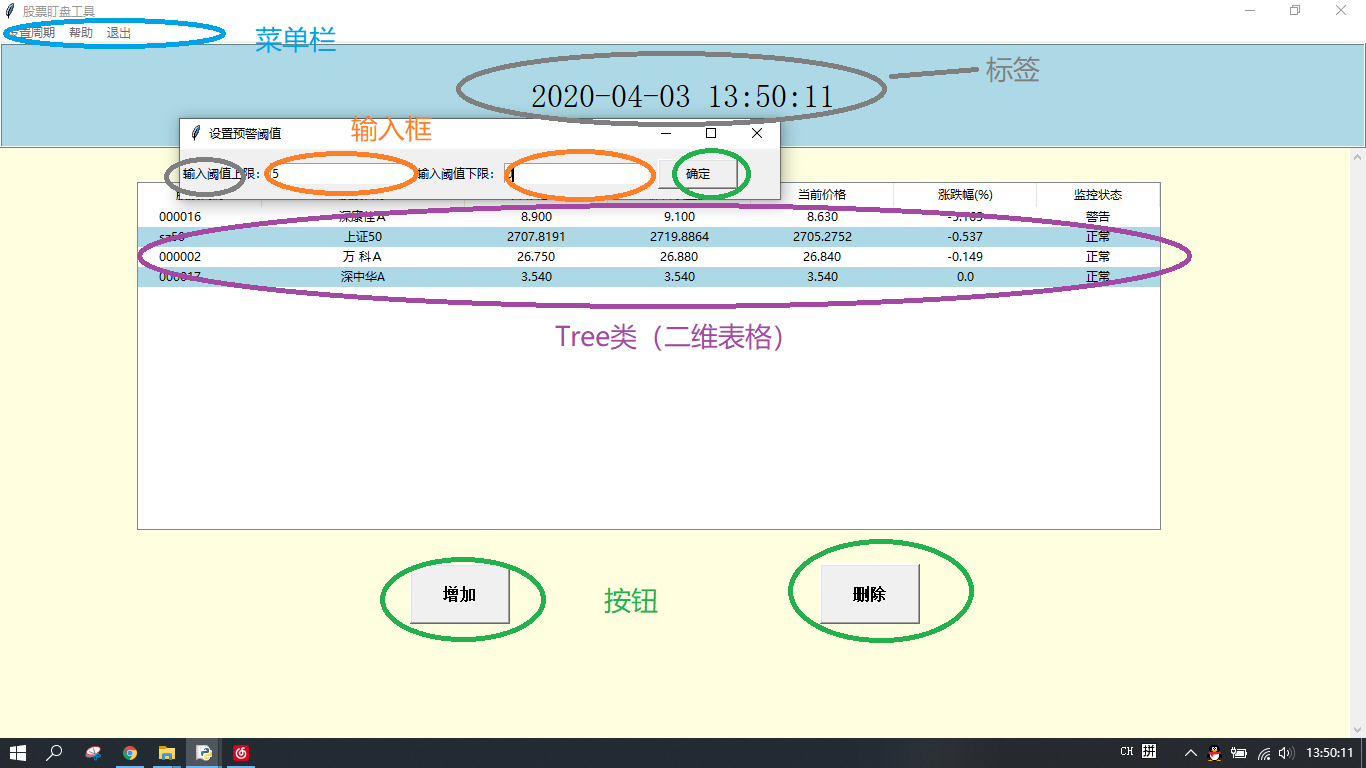Click the 2719.8864 price cell
This screenshot has width=1366, height=768.
coord(679,237)
